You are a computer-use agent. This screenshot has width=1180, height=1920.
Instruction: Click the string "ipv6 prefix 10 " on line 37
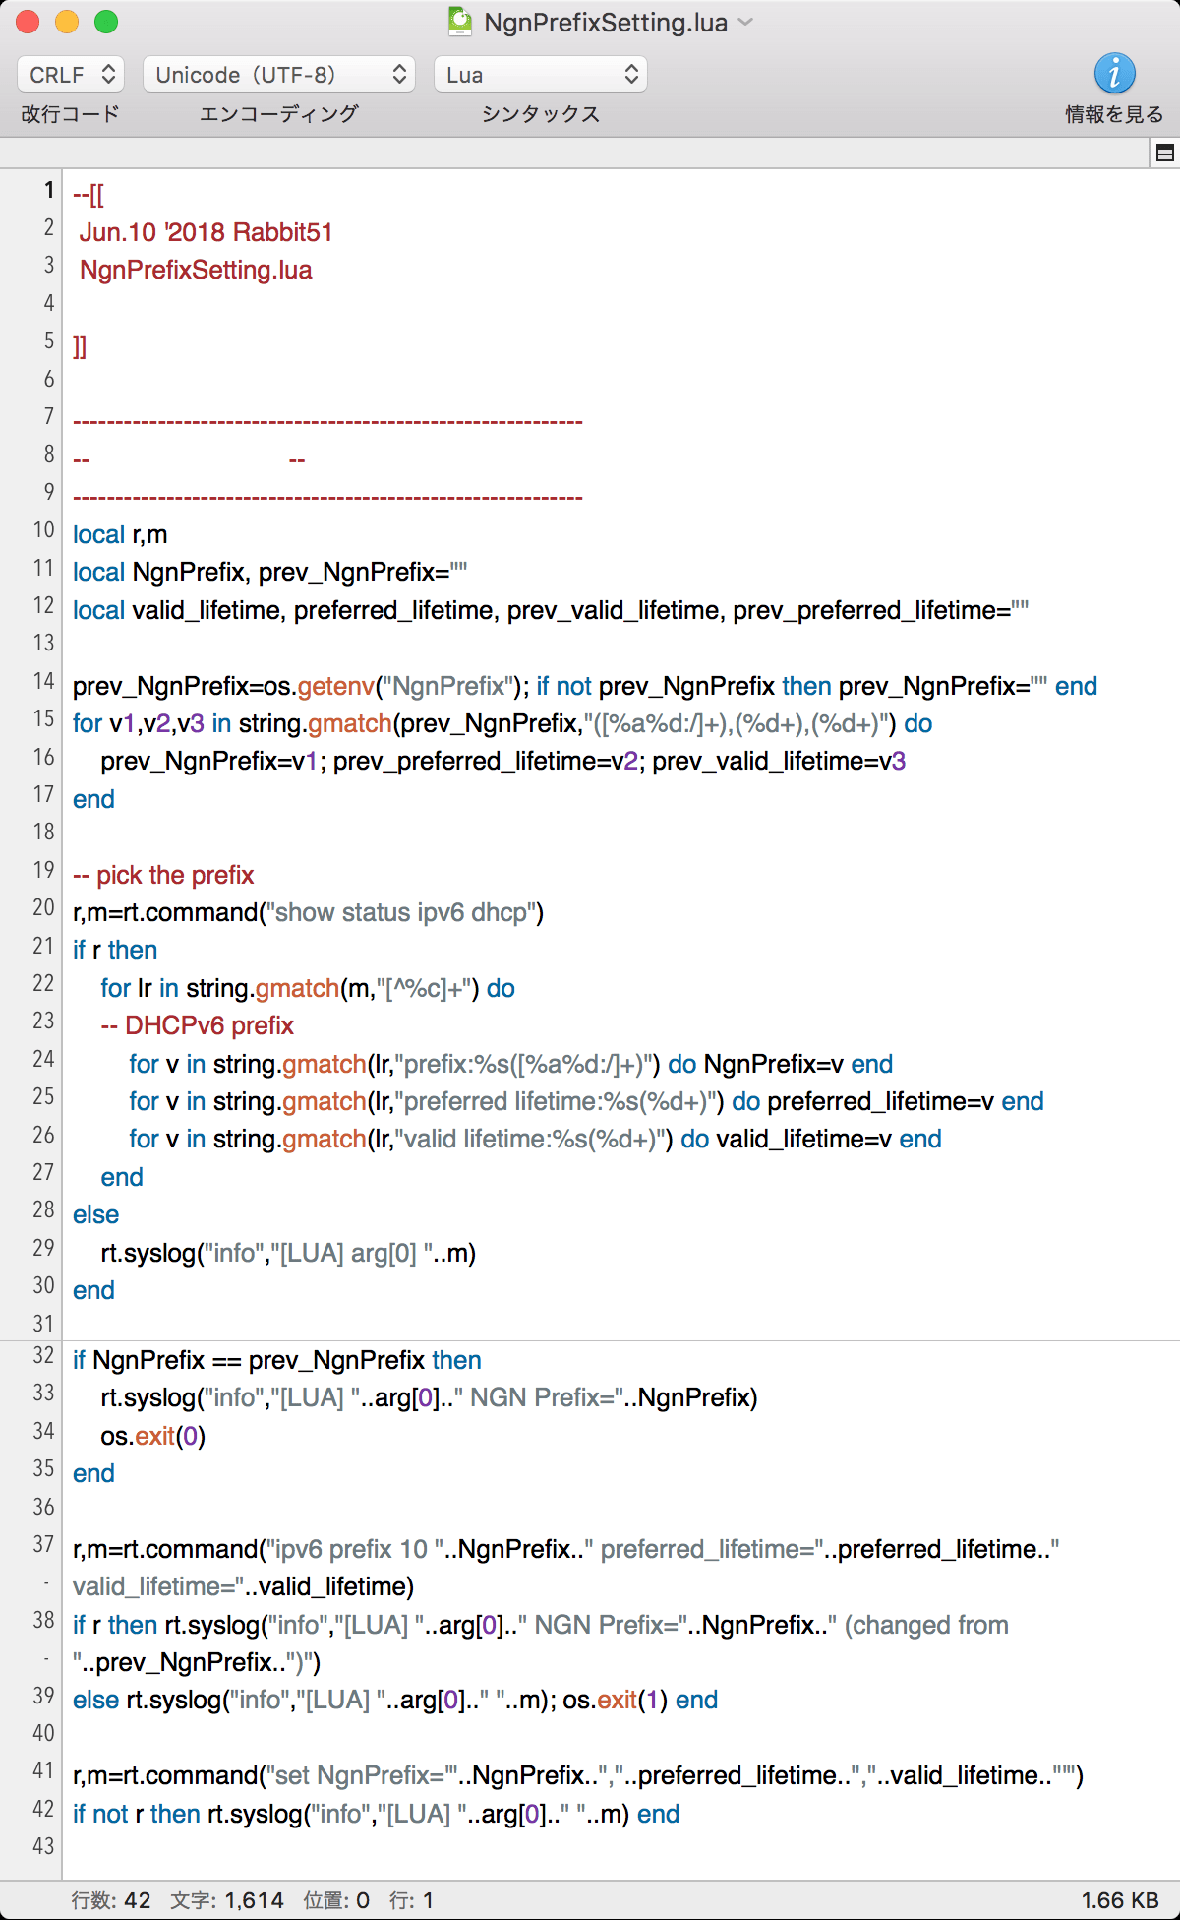pos(356,1549)
